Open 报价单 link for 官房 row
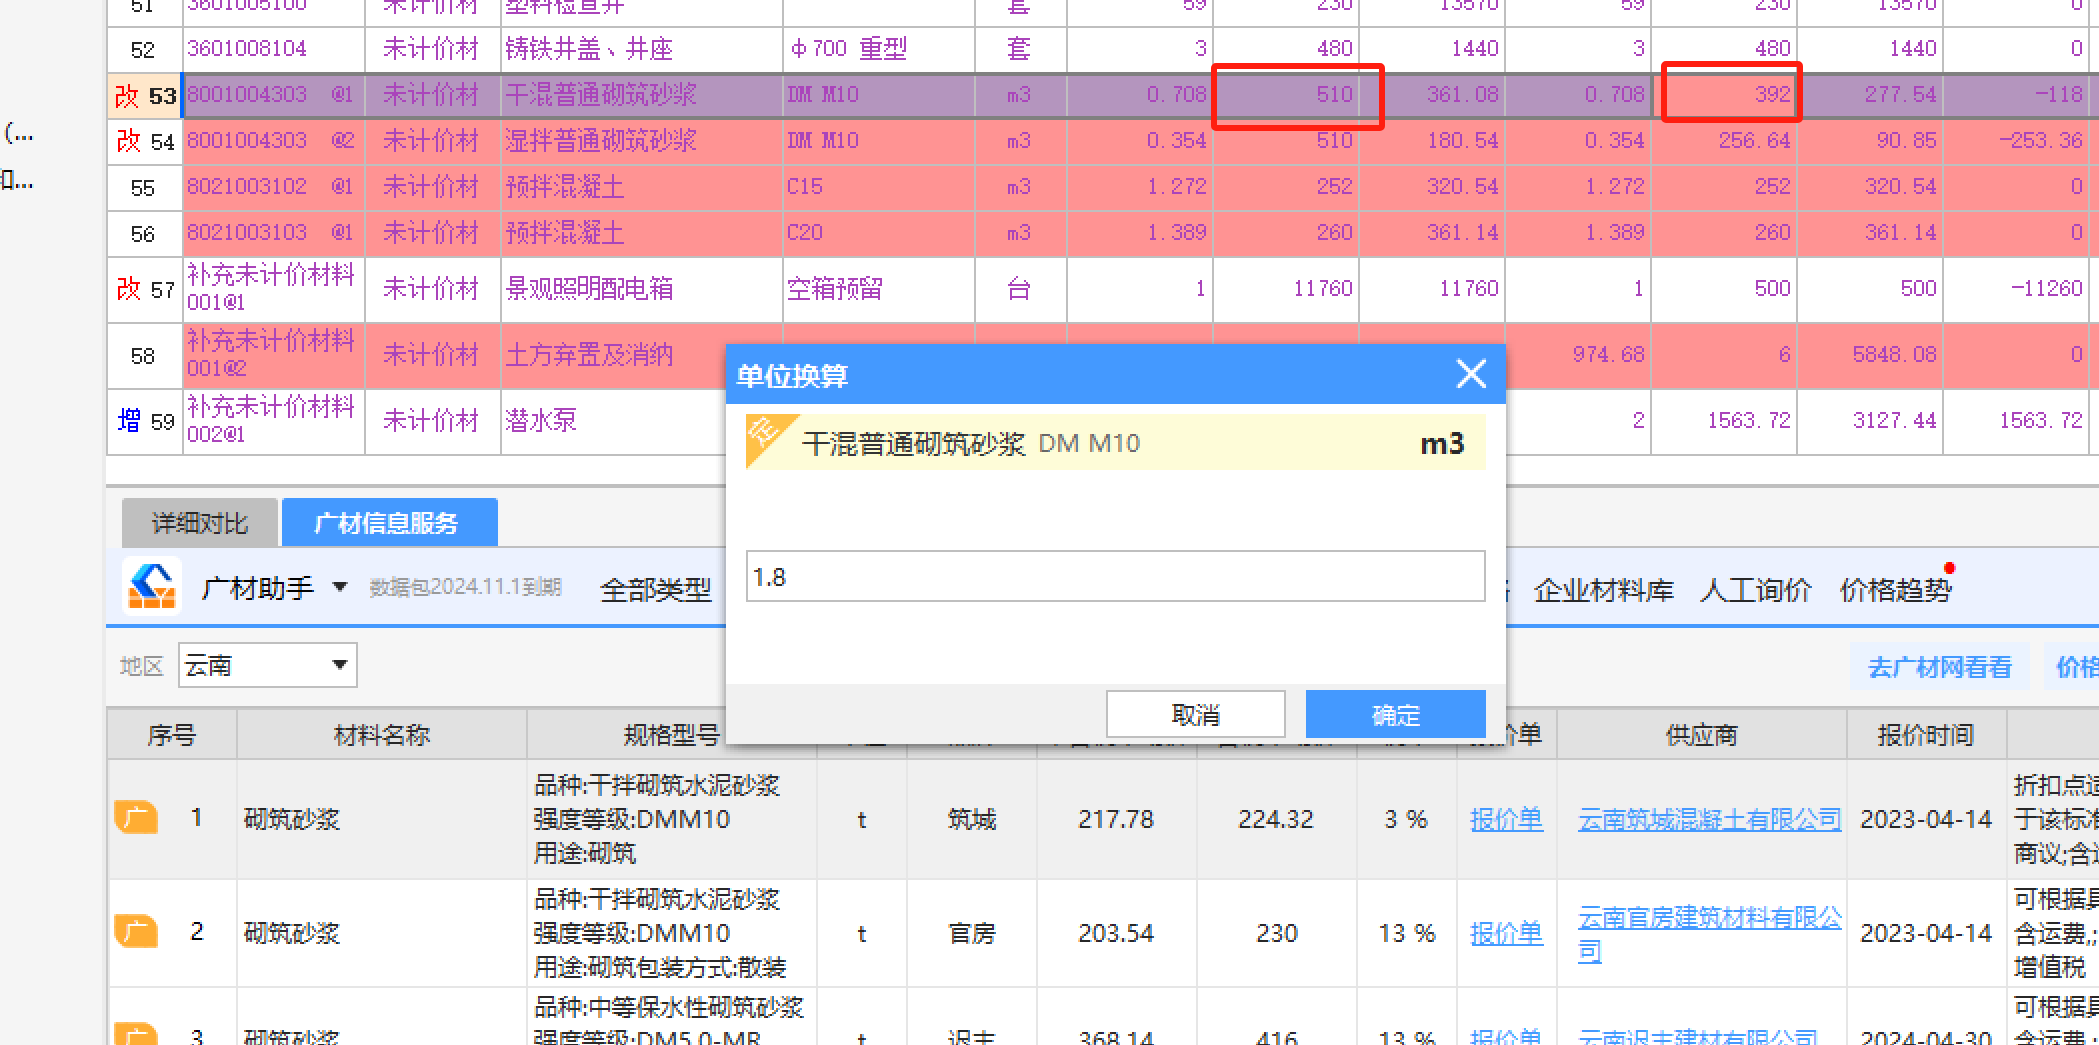The image size is (2099, 1045). (x=1506, y=933)
